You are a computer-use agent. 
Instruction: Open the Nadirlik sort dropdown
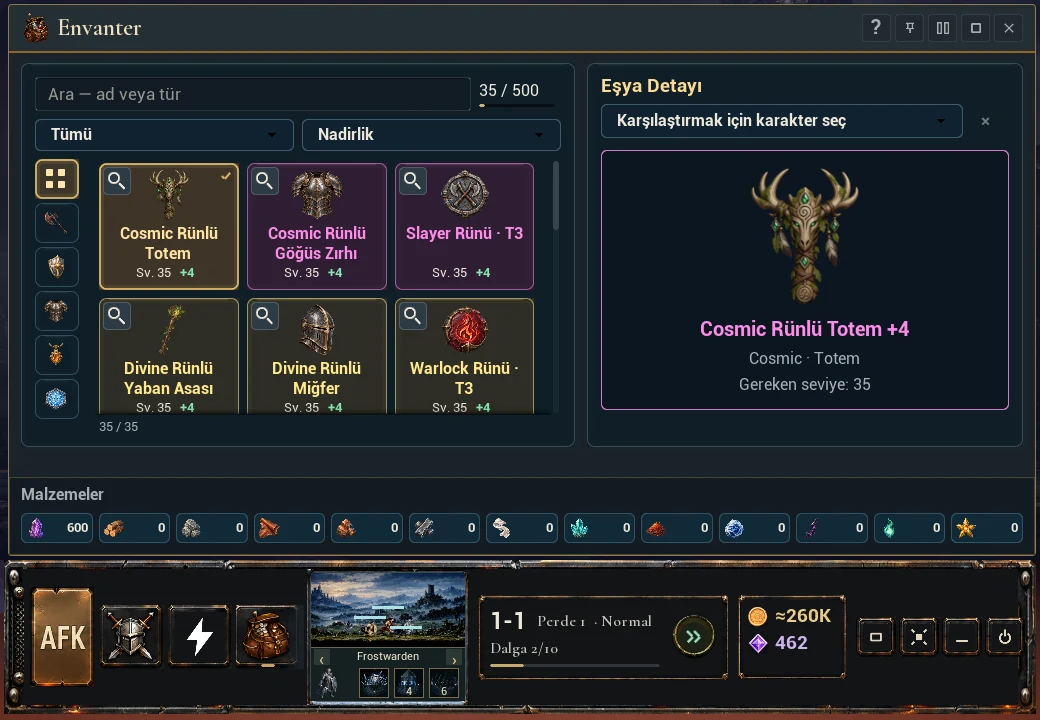[x=431, y=135]
